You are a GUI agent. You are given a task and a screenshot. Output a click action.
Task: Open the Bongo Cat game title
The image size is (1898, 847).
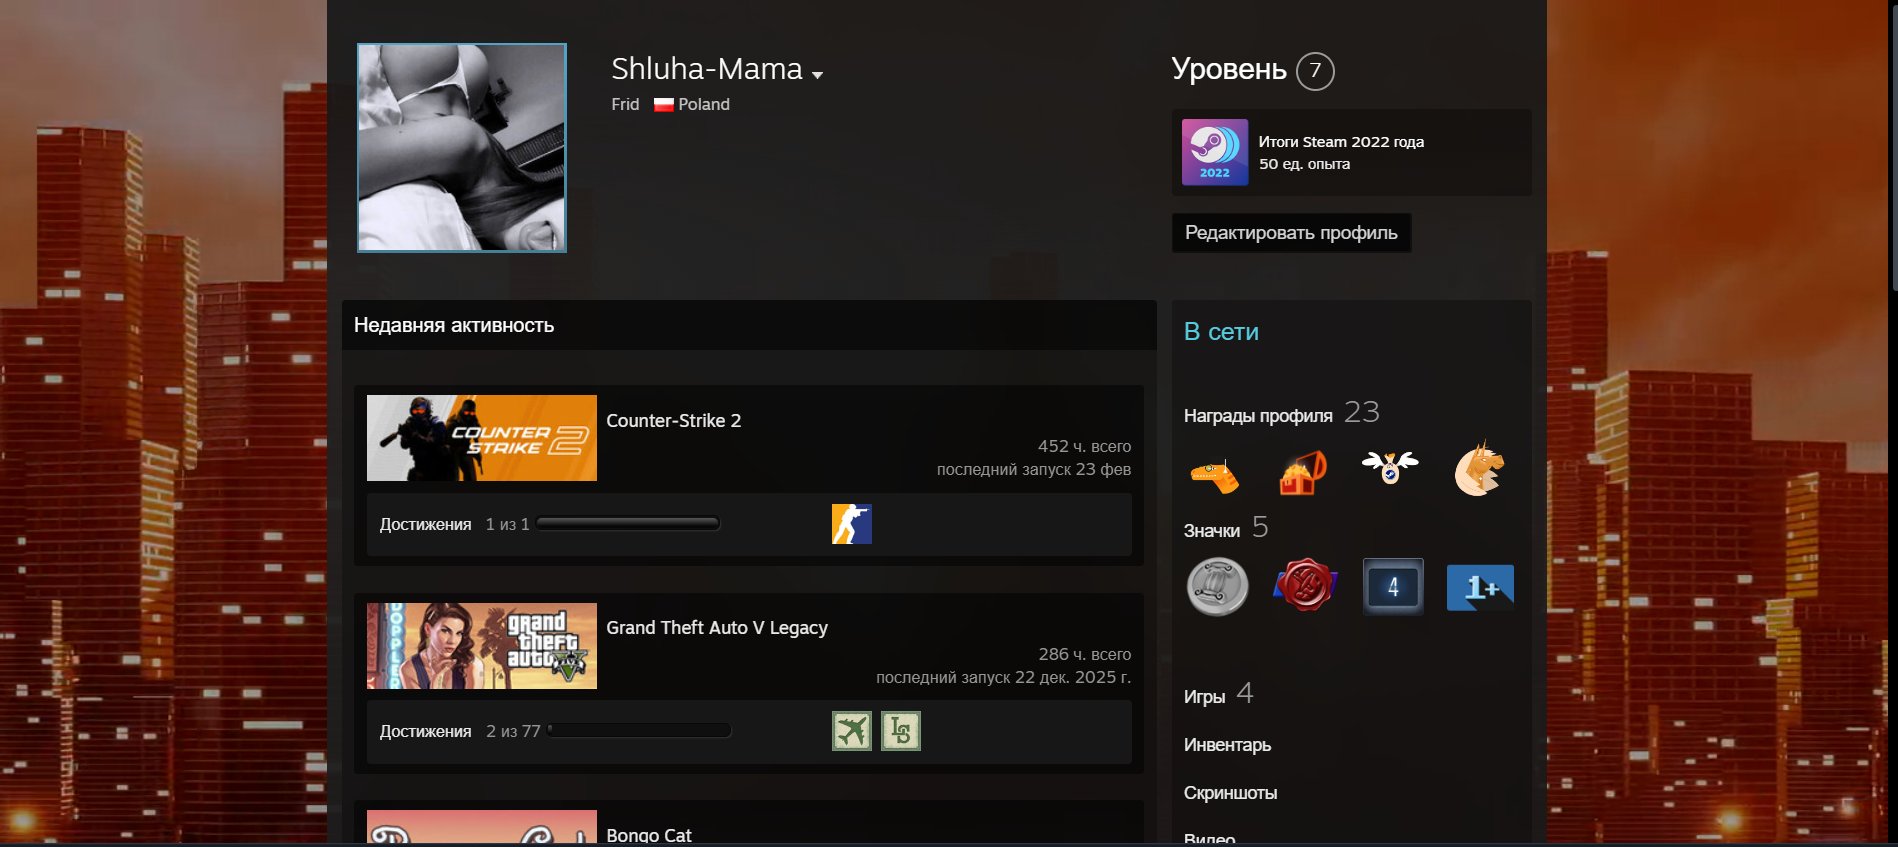(649, 835)
